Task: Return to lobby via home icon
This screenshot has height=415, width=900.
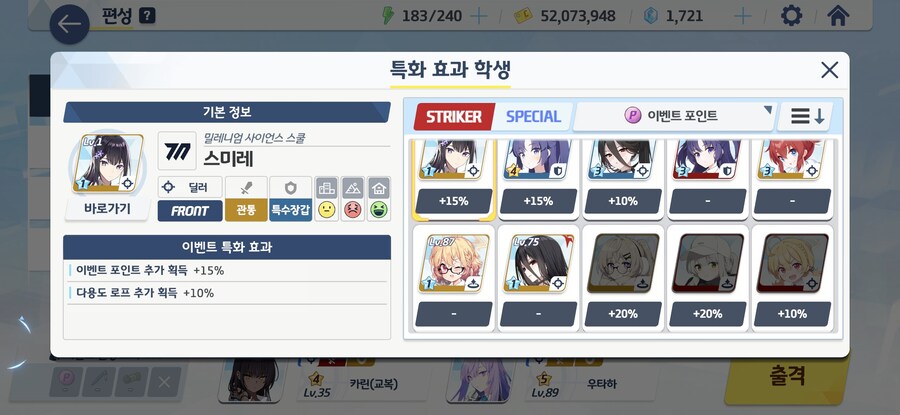Action: (x=838, y=15)
